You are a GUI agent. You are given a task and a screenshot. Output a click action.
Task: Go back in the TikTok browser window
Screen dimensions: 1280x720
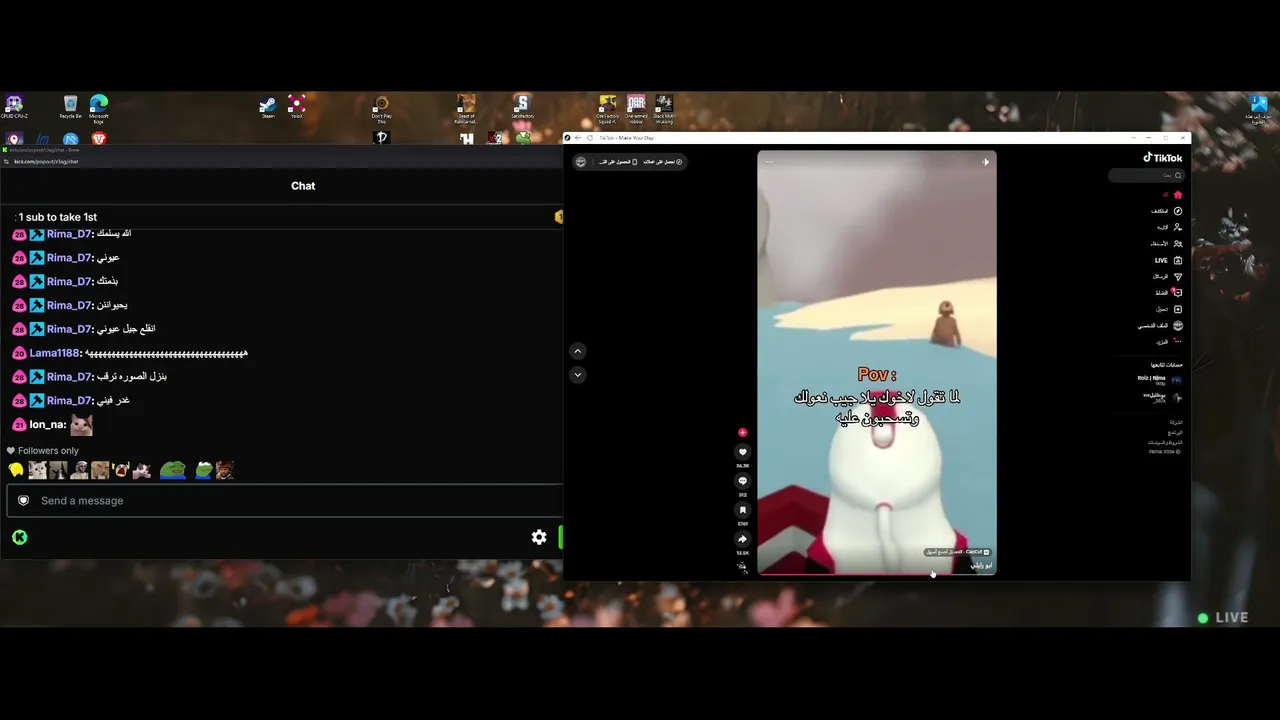tap(578, 138)
